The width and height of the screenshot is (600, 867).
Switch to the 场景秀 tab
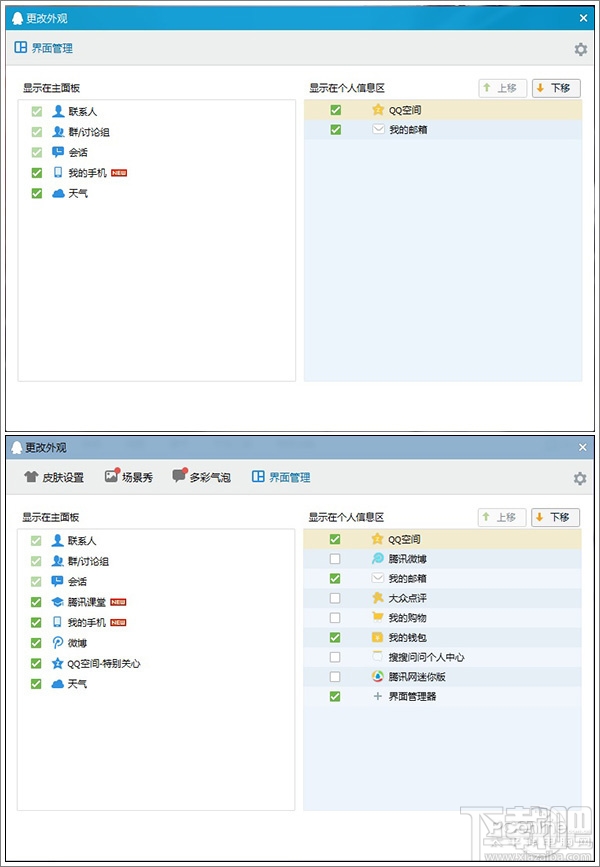pyautogui.click(x=129, y=477)
